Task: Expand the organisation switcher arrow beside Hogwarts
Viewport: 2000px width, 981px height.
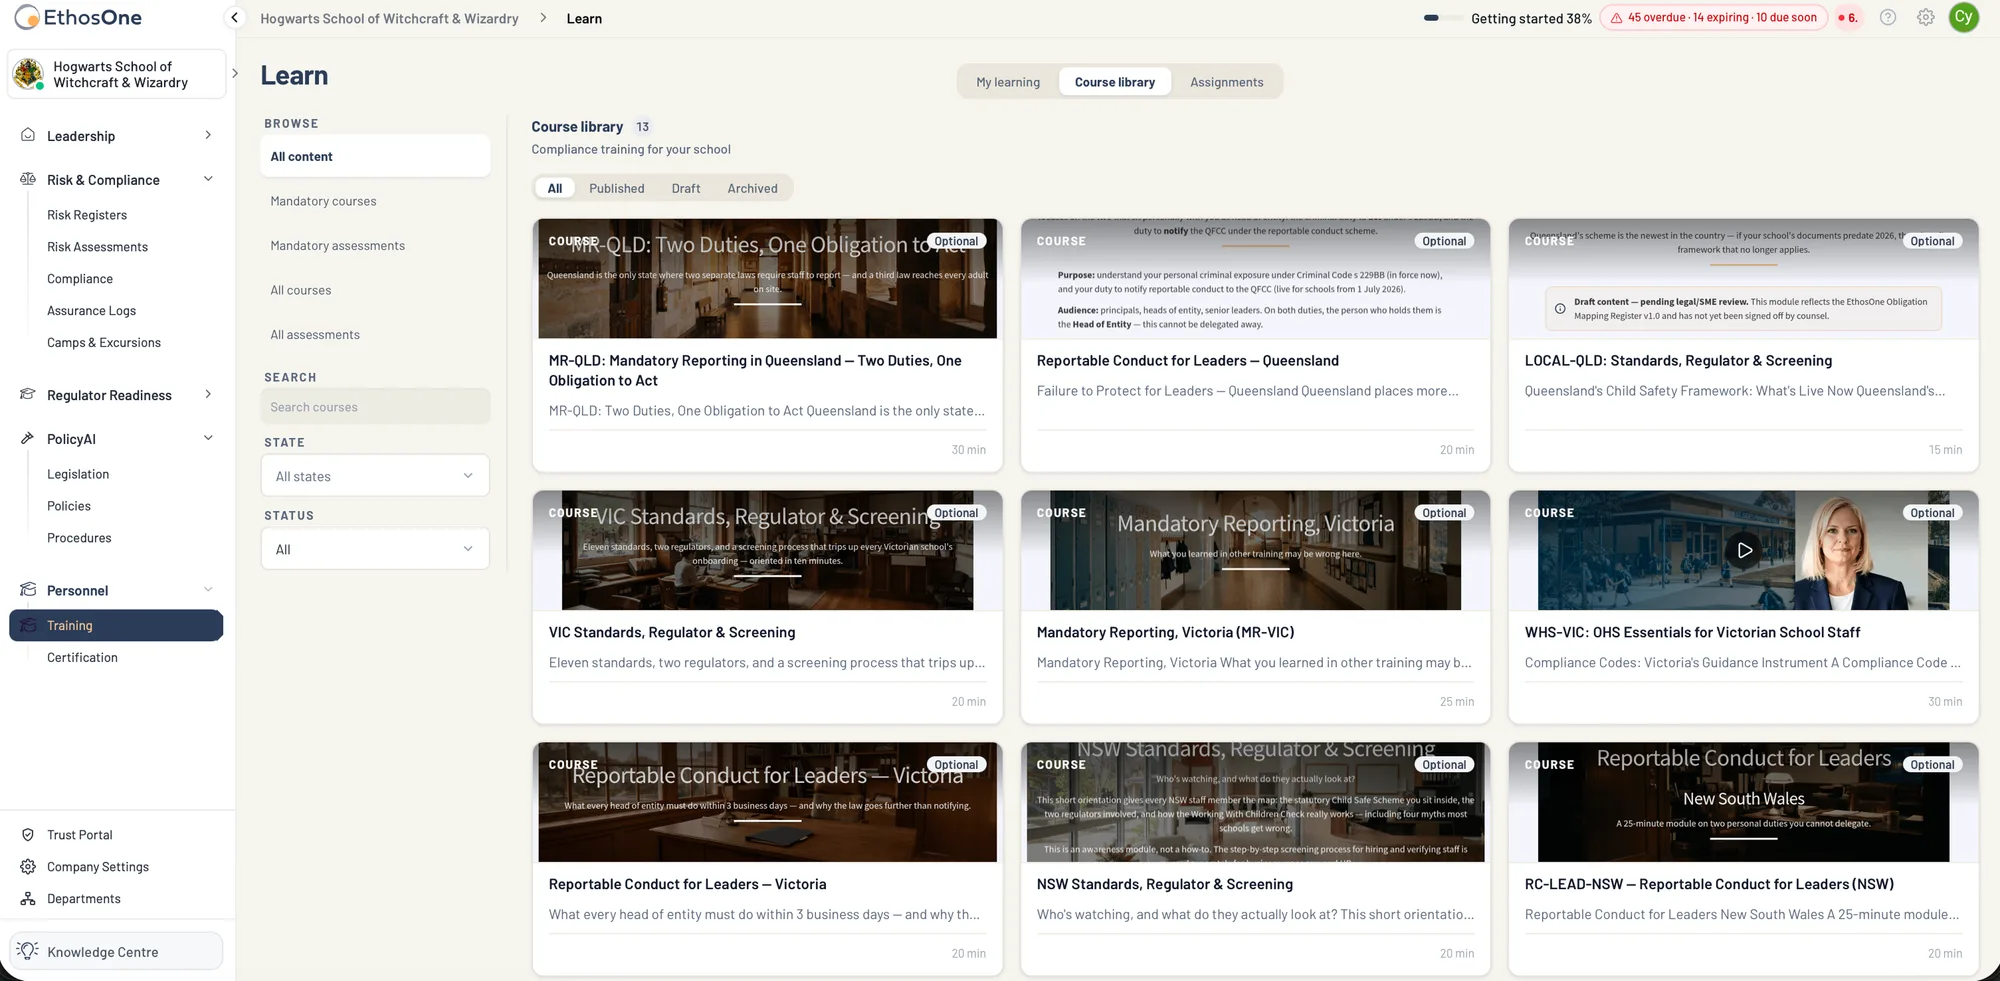Action: pyautogui.click(x=235, y=73)
